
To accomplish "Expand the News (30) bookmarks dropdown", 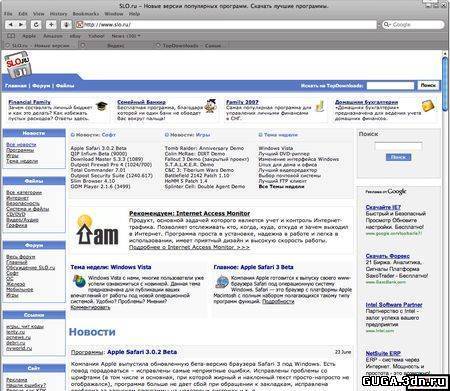I will tap(126, 36).
